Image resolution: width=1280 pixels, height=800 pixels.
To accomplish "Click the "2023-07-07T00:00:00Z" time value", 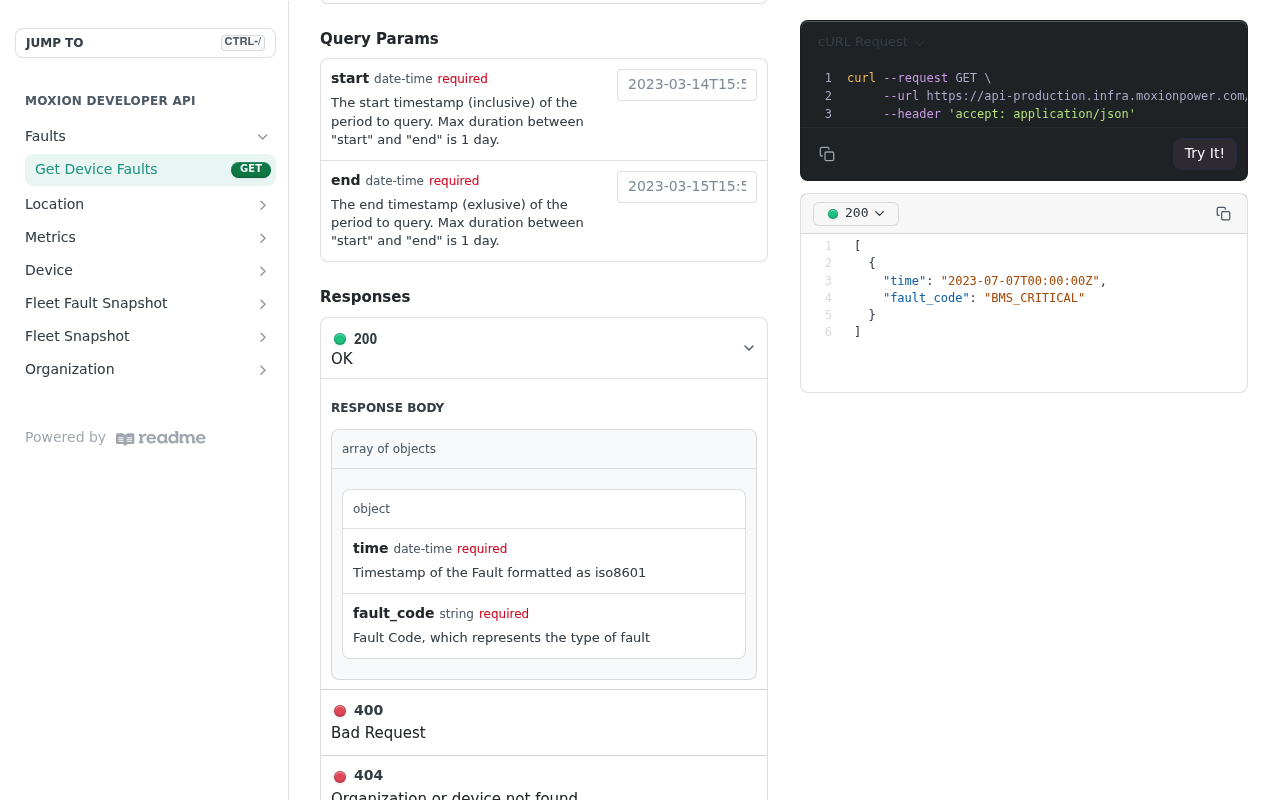I will 1020,281.
